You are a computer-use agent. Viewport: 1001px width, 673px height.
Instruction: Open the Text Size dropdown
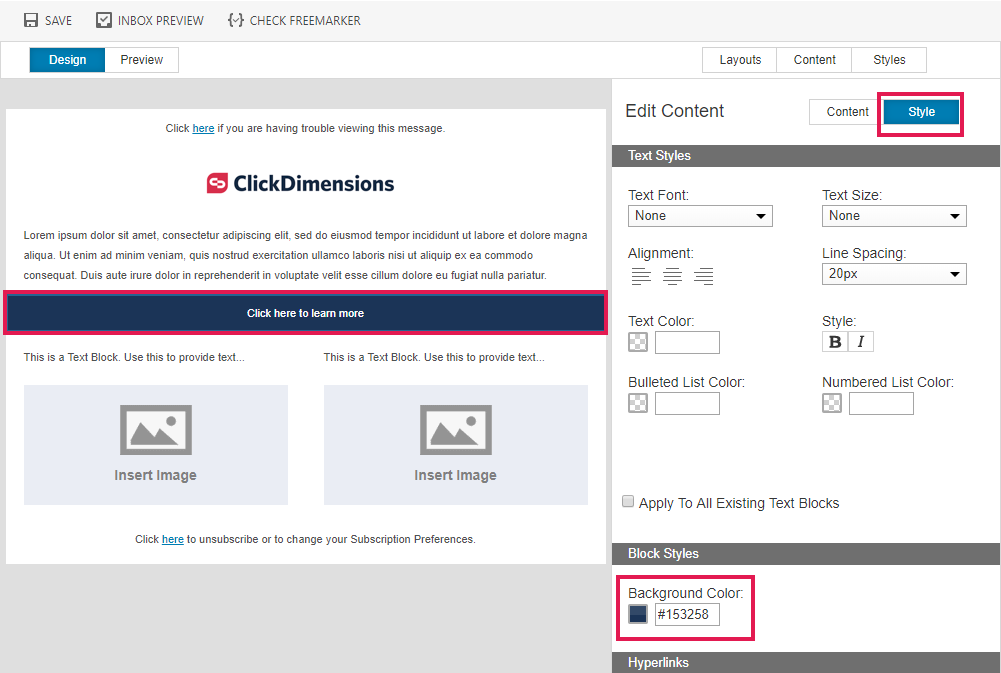pos(894,215)
